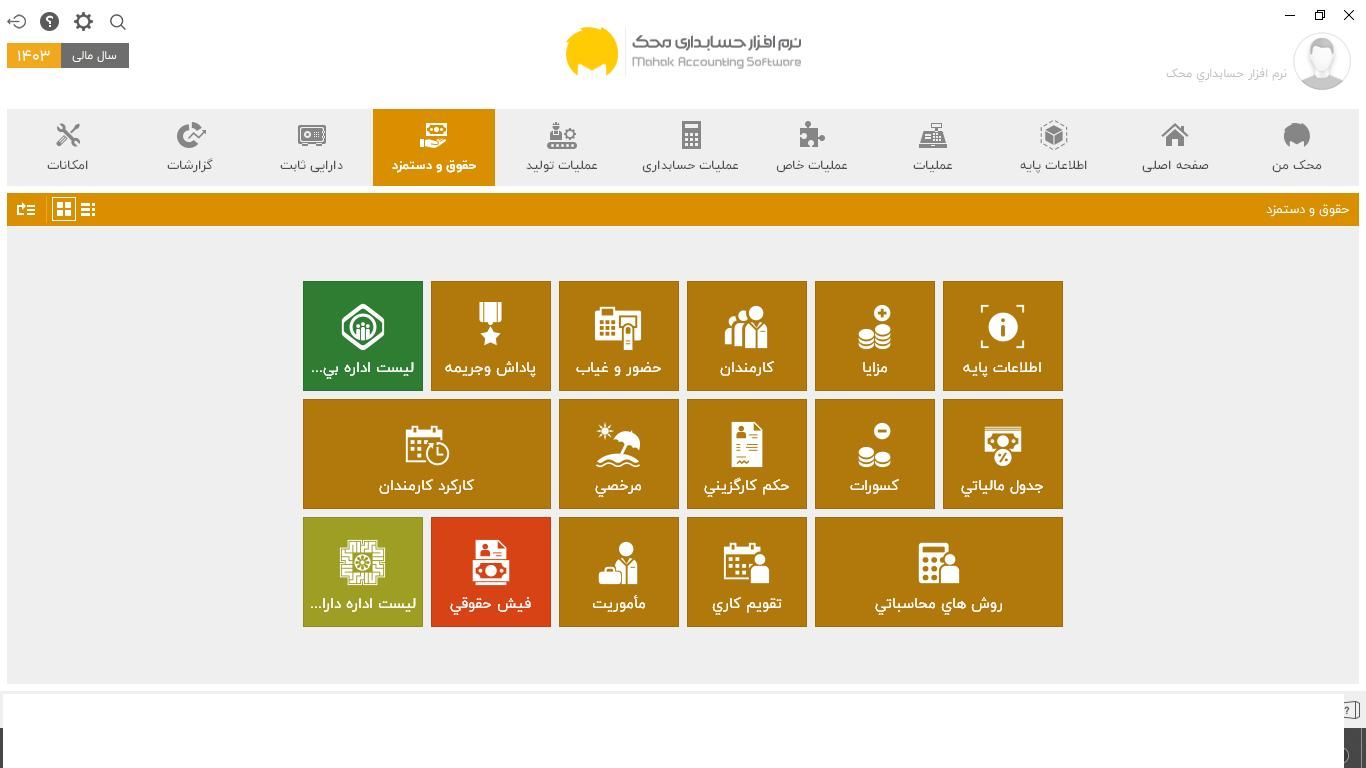1366x768 pixels.
Task: Open the اطلاعات پایه main tab
Action: pyautogui.click(x=1053, y=147)
